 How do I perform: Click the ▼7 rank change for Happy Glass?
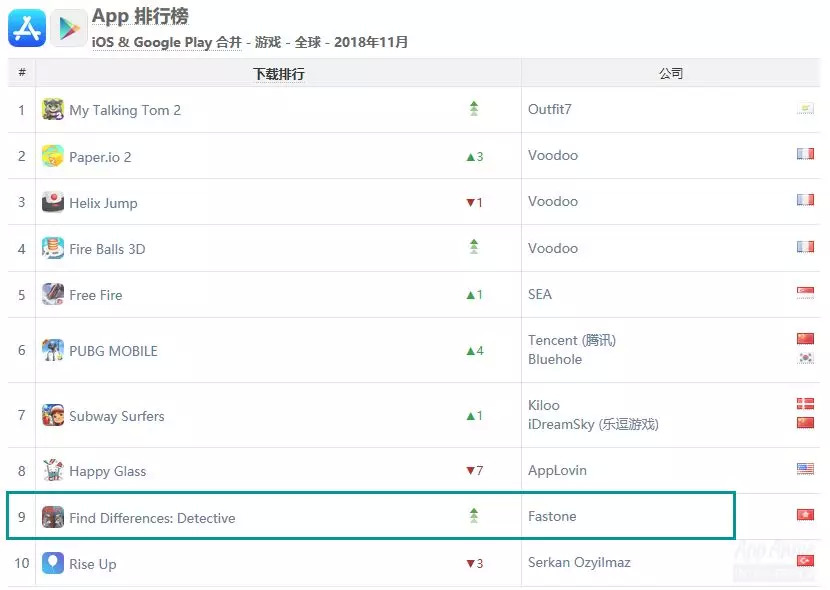[474, 470]
